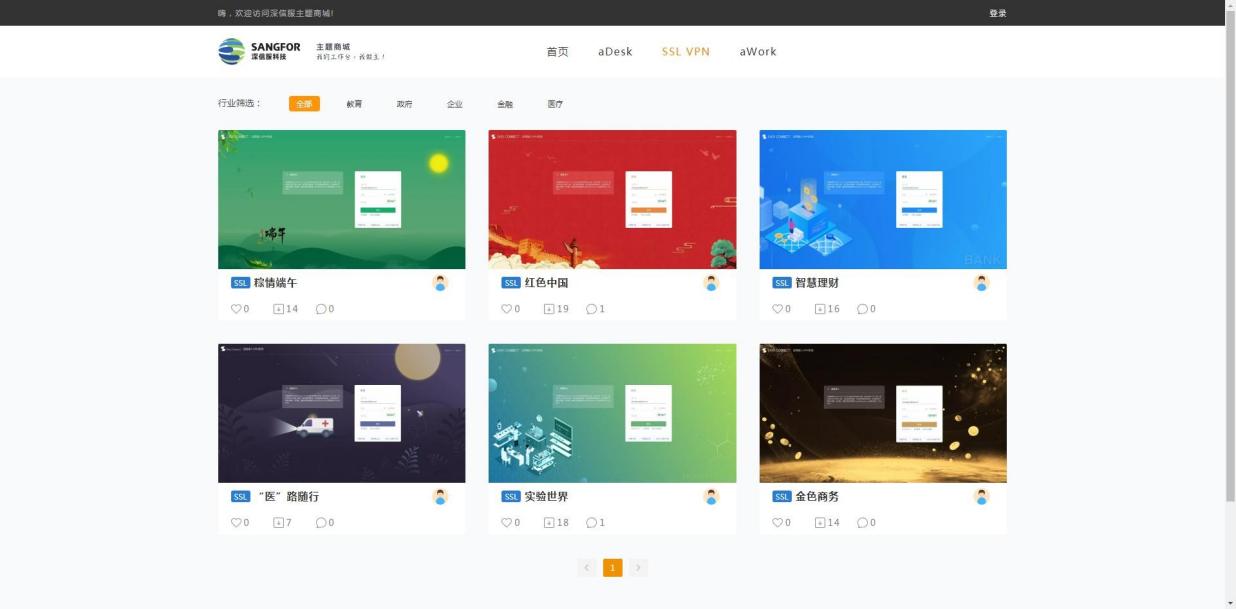Filter themes by 金融 industry
Screen dimensions: 1236x609
coord(505,104)
